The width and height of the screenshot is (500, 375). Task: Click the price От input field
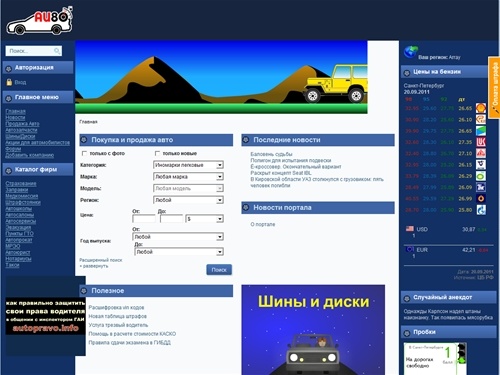(x=144, y=219)
